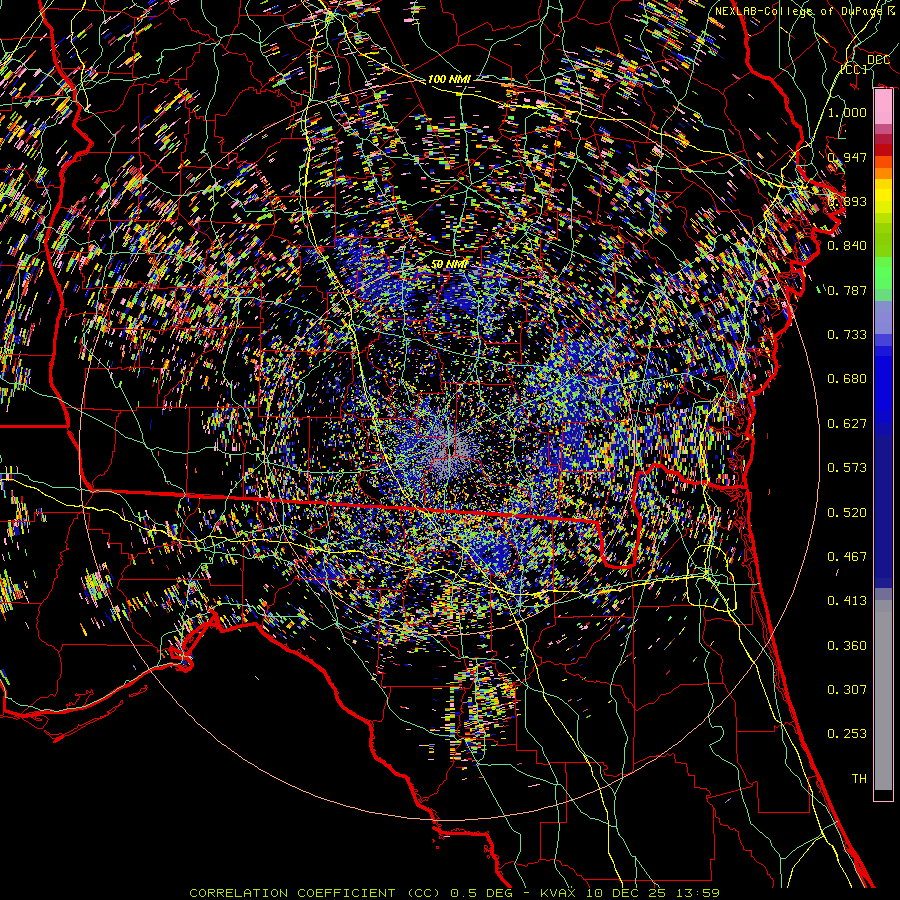Select the 0.467 scale value
This screenshot has height=900, width=900.
(847, 556)
